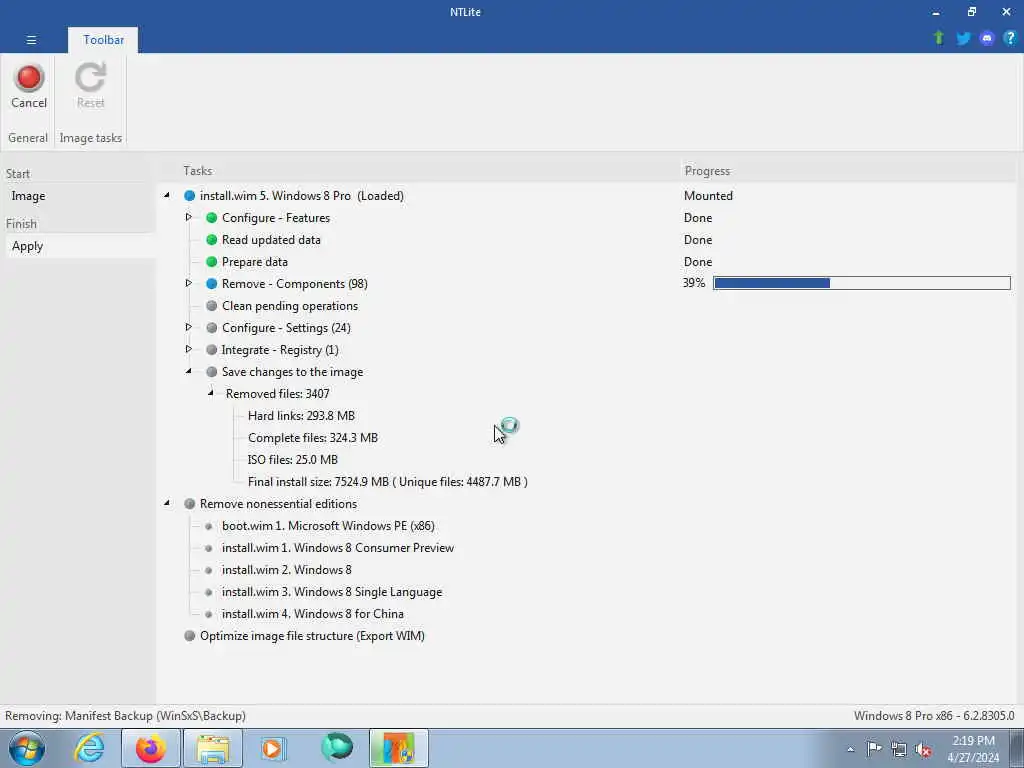Expand Remove - Components (98) node
Image resolution: width=1024 pixels, height=768 pixels.
tap(189, 283)
